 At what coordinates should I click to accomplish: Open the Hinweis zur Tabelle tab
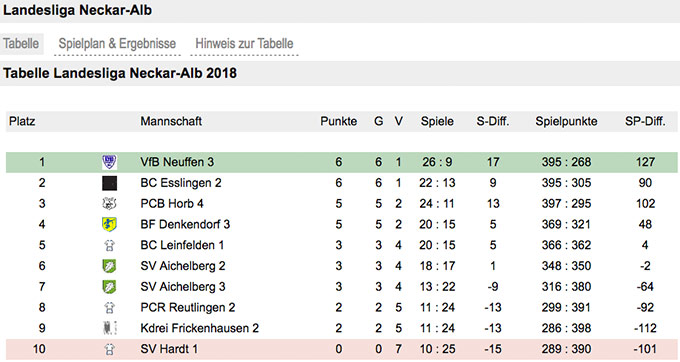click(x=244, y=44)
